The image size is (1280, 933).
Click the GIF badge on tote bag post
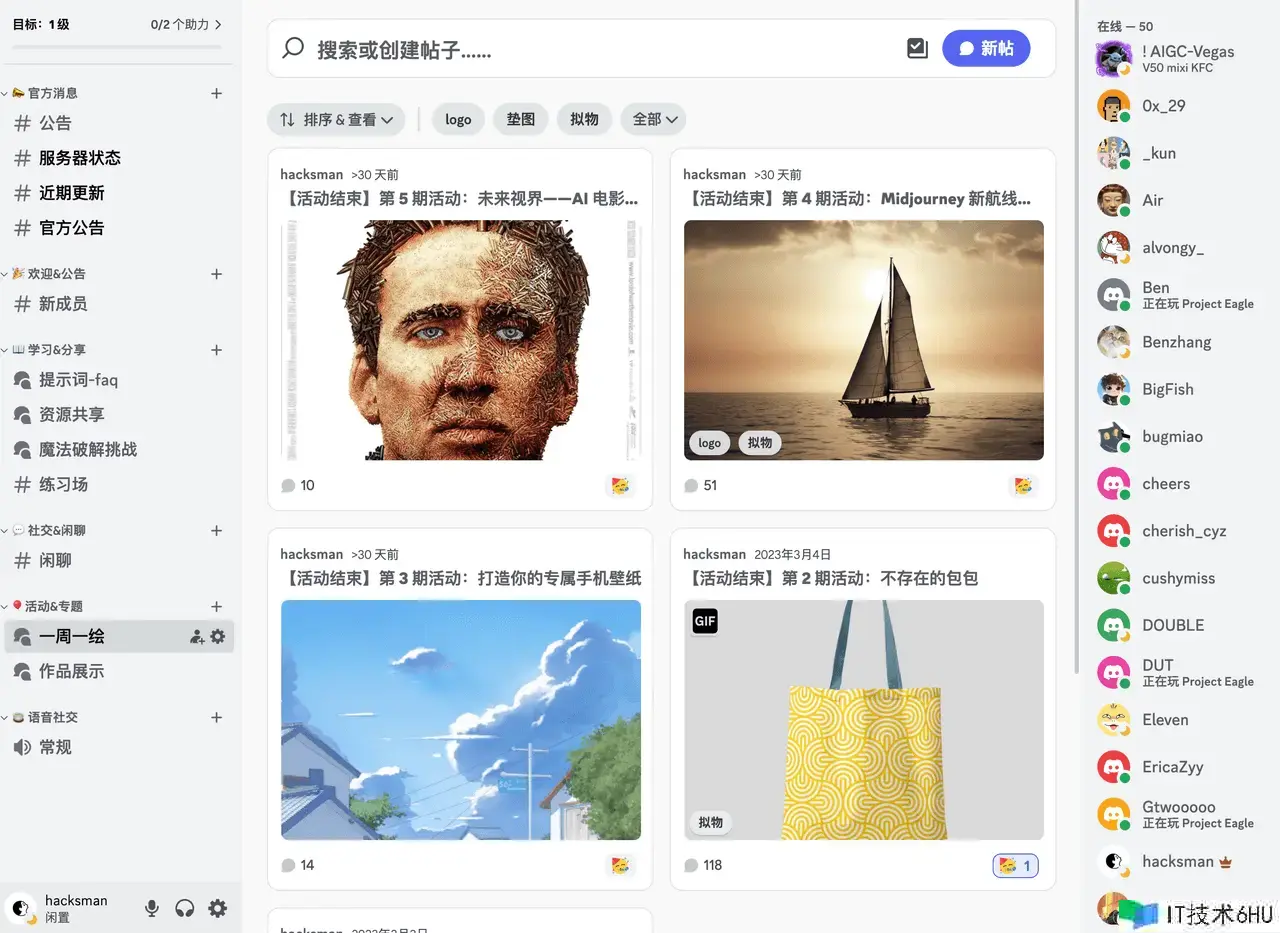(705, 621)
